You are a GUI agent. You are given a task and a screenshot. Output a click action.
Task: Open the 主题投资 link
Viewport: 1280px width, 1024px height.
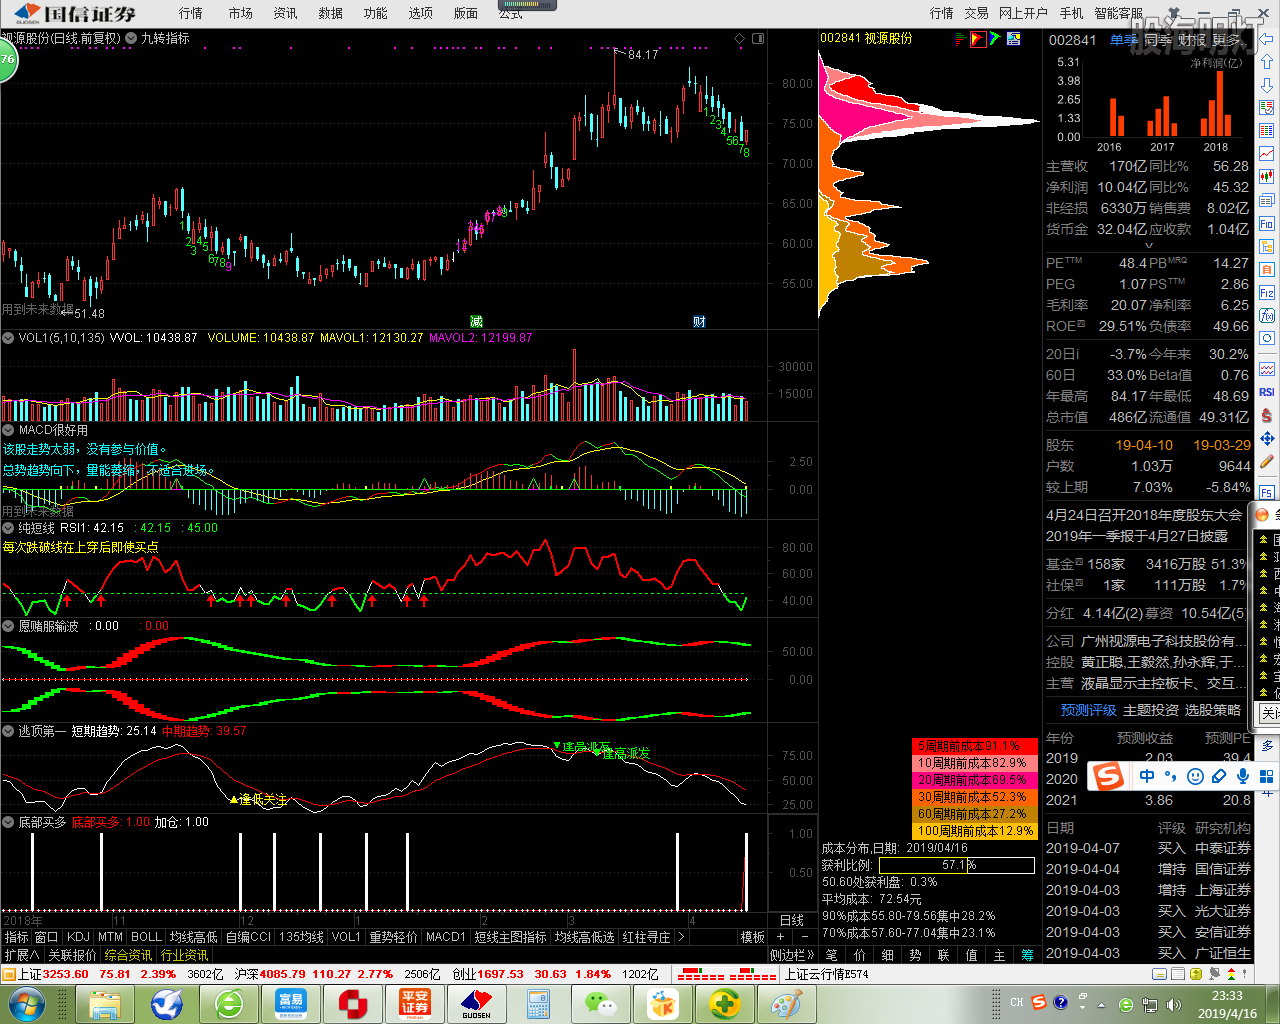(1151, 710)
